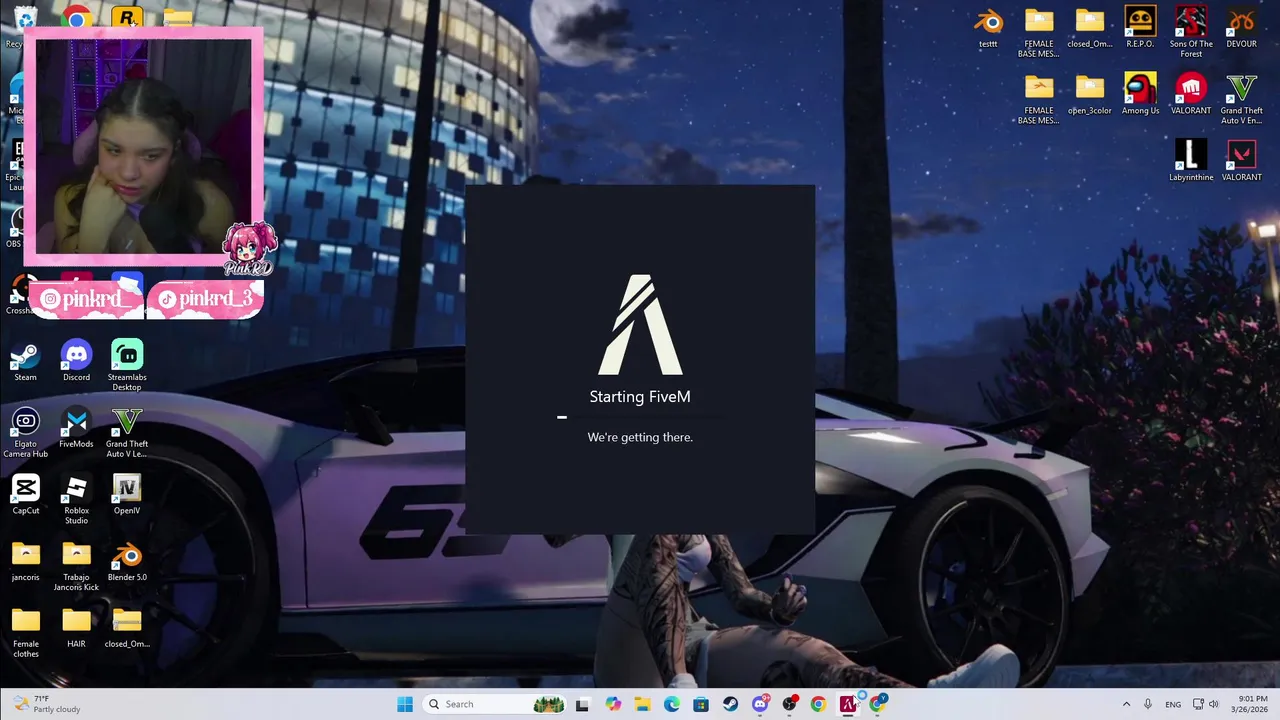Image resolution: width=1280 pixels, height=720 pixels.
Task: Select the testtt Blender file
Action: click(x=988, y=28)
